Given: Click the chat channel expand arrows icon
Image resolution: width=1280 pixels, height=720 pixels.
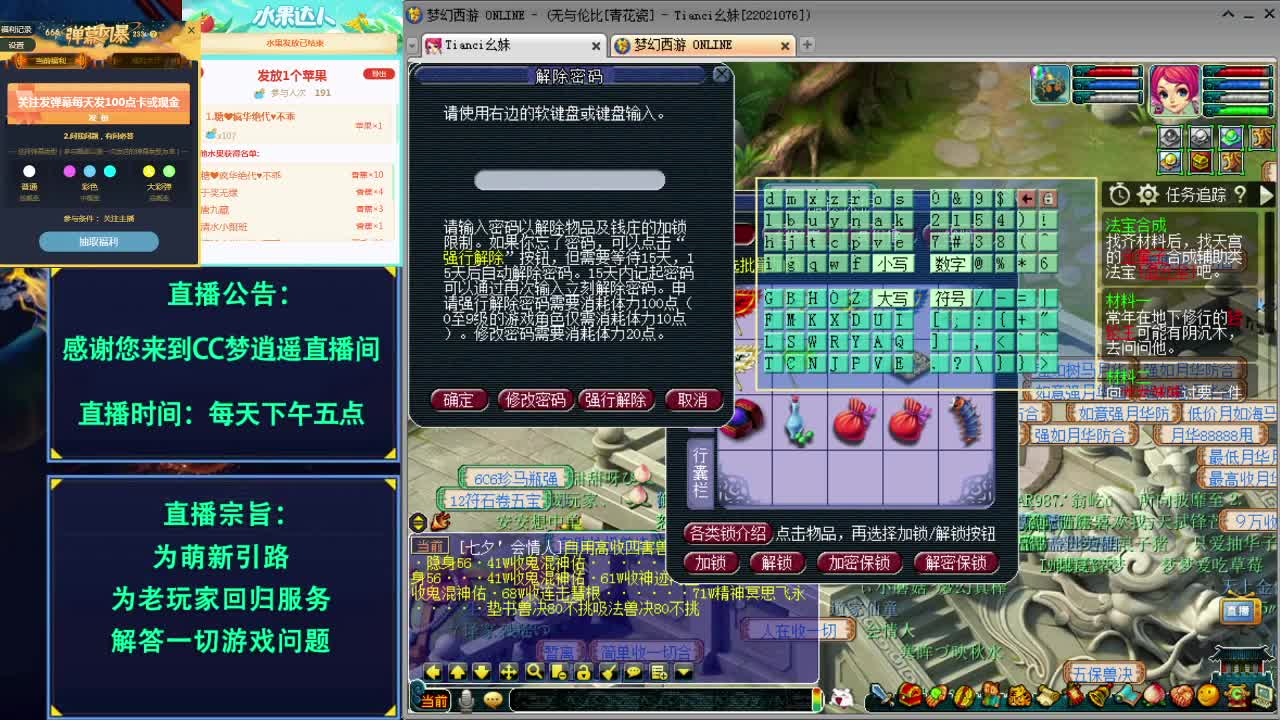Looking at the screenshot, I should click(418, 522).
